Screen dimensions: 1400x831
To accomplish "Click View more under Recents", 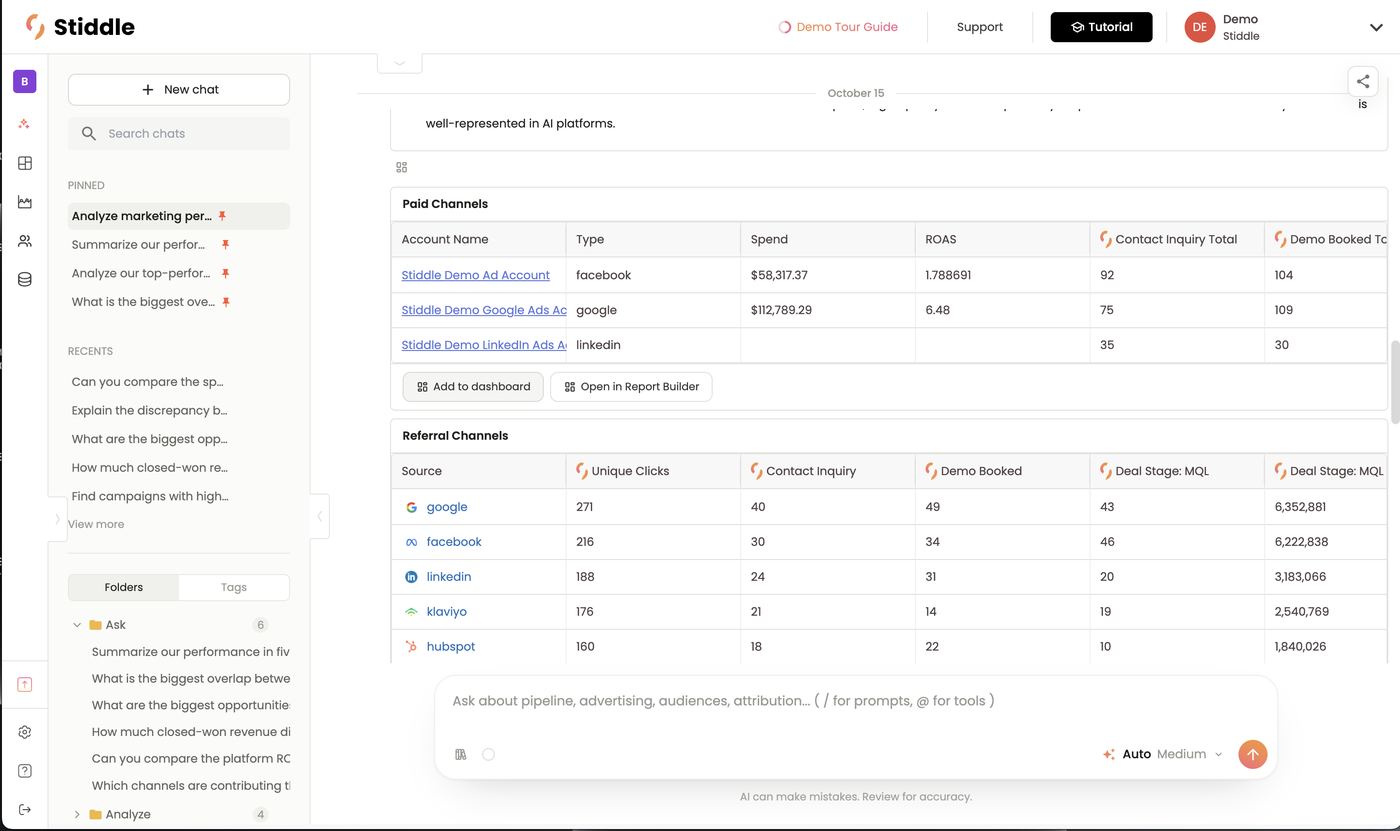I will pos(96,524).
